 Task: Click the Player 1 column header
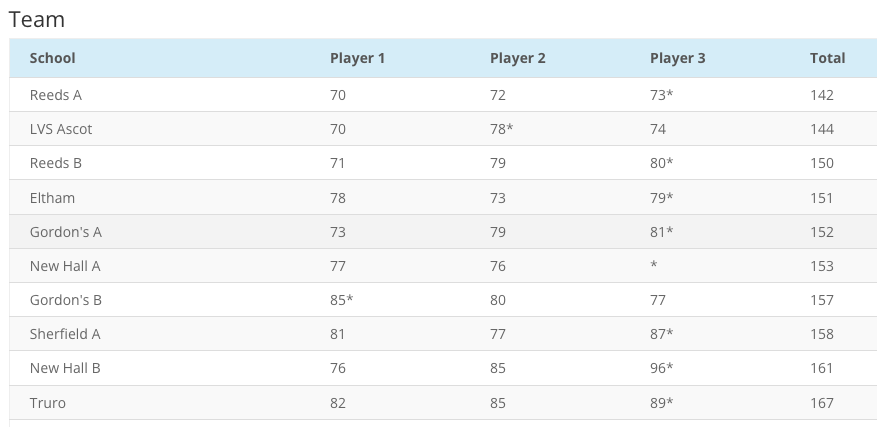(357, 58)
